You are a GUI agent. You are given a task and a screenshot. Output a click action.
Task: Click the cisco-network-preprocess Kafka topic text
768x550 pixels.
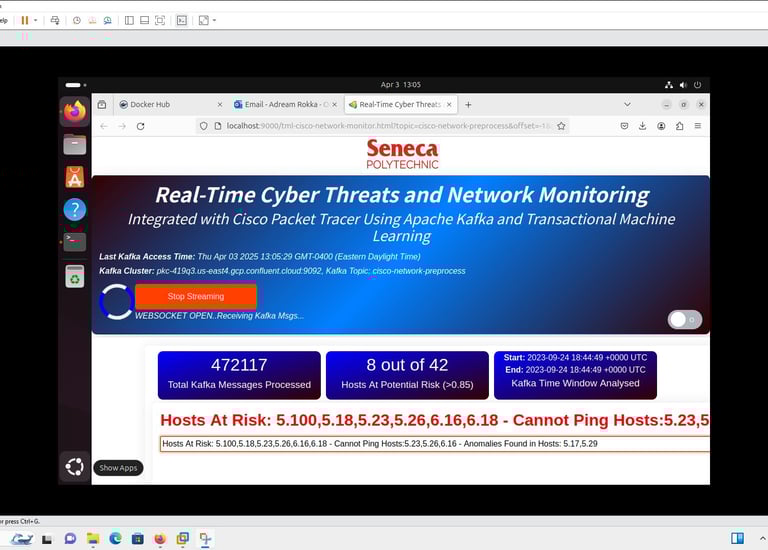[419, 271]
